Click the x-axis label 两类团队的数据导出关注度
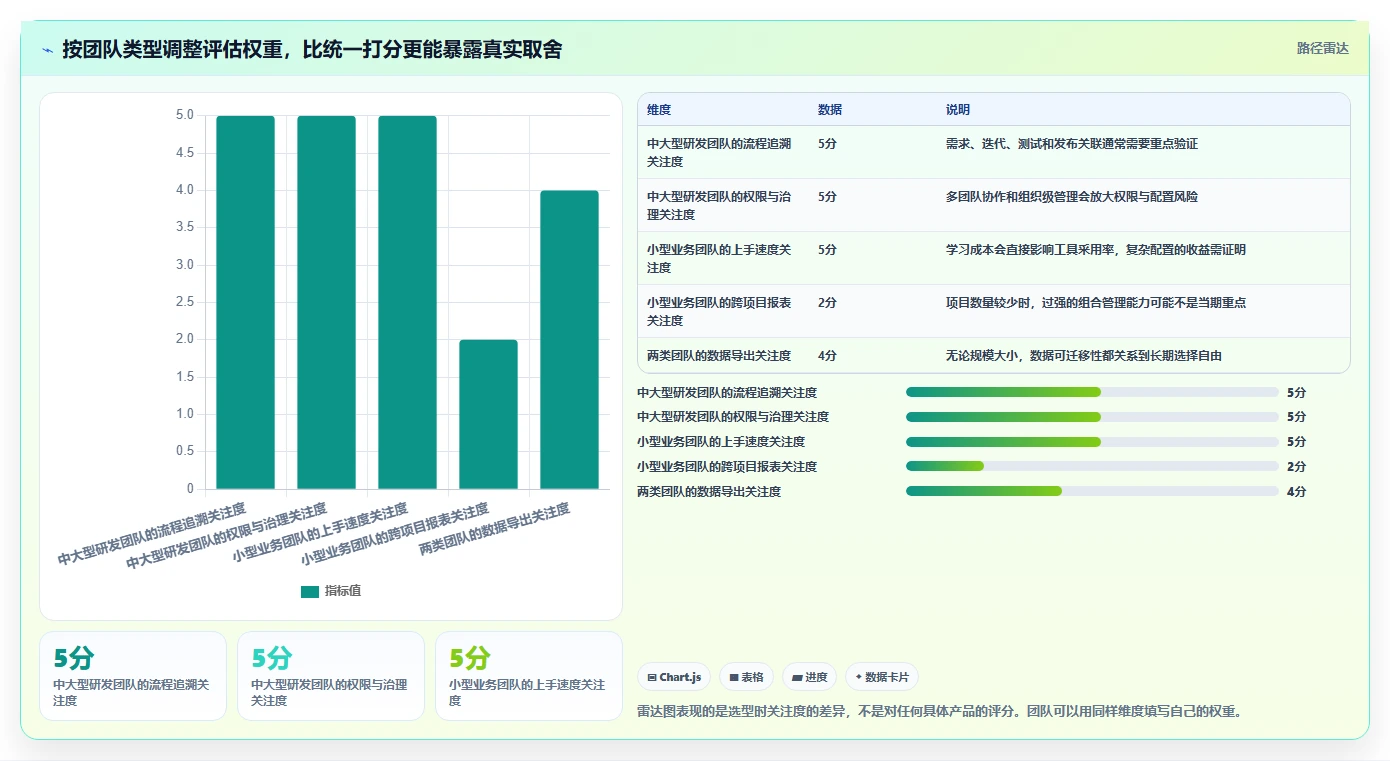The image size is (1390, 761). (495, 529)
